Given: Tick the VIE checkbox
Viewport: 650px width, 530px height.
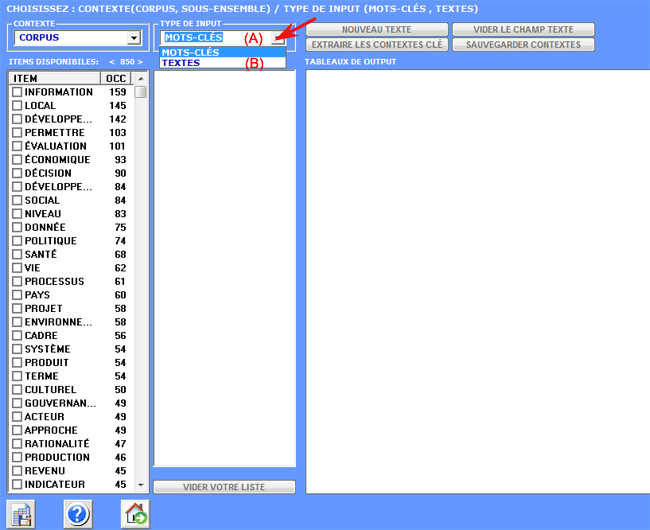Looking at the screenshot, I should tap(17, 268).
